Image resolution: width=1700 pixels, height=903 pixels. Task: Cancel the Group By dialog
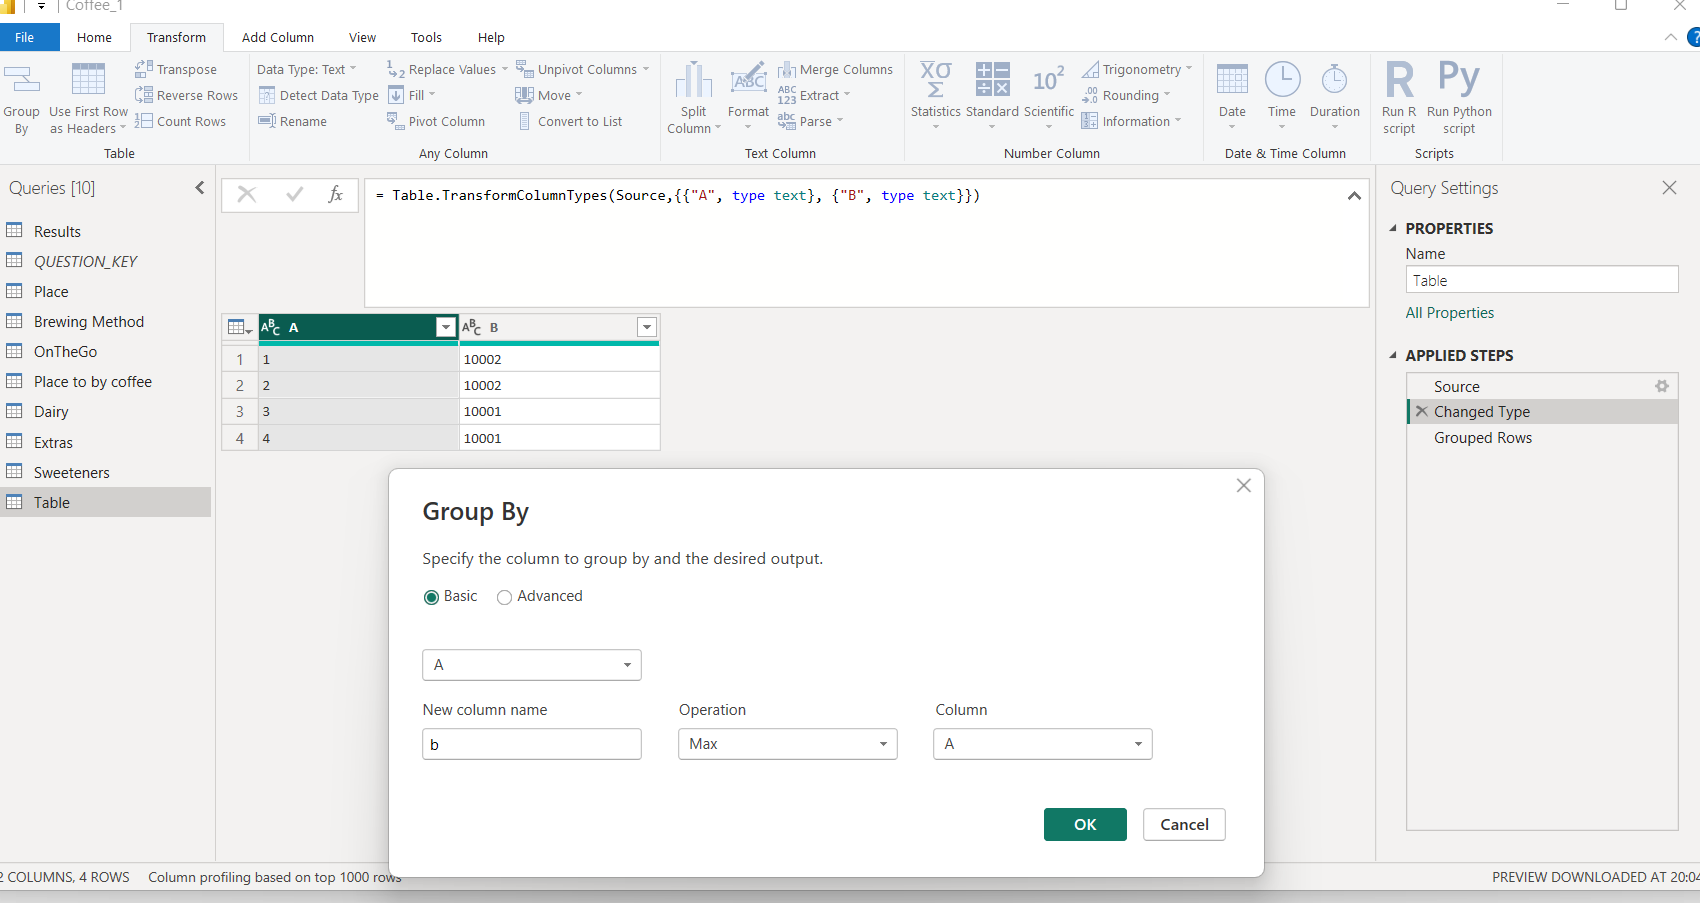[1184, 824]
